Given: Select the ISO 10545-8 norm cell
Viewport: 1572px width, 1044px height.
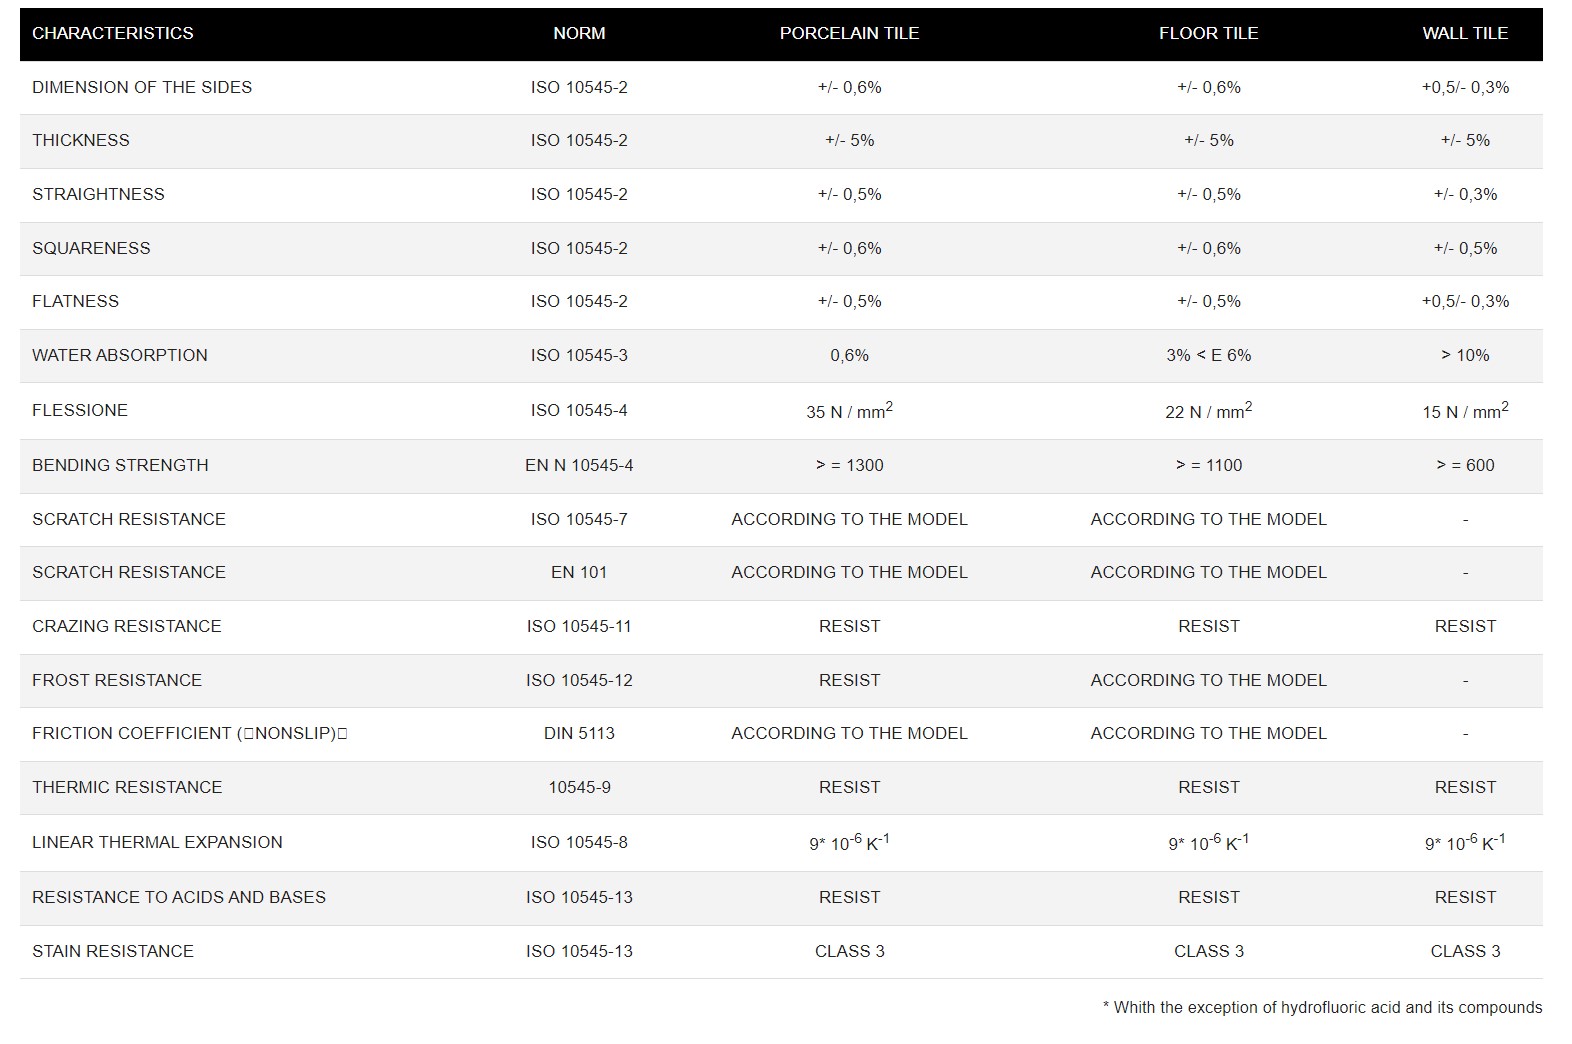Looking at the screenshot, I should coord(579,842).
